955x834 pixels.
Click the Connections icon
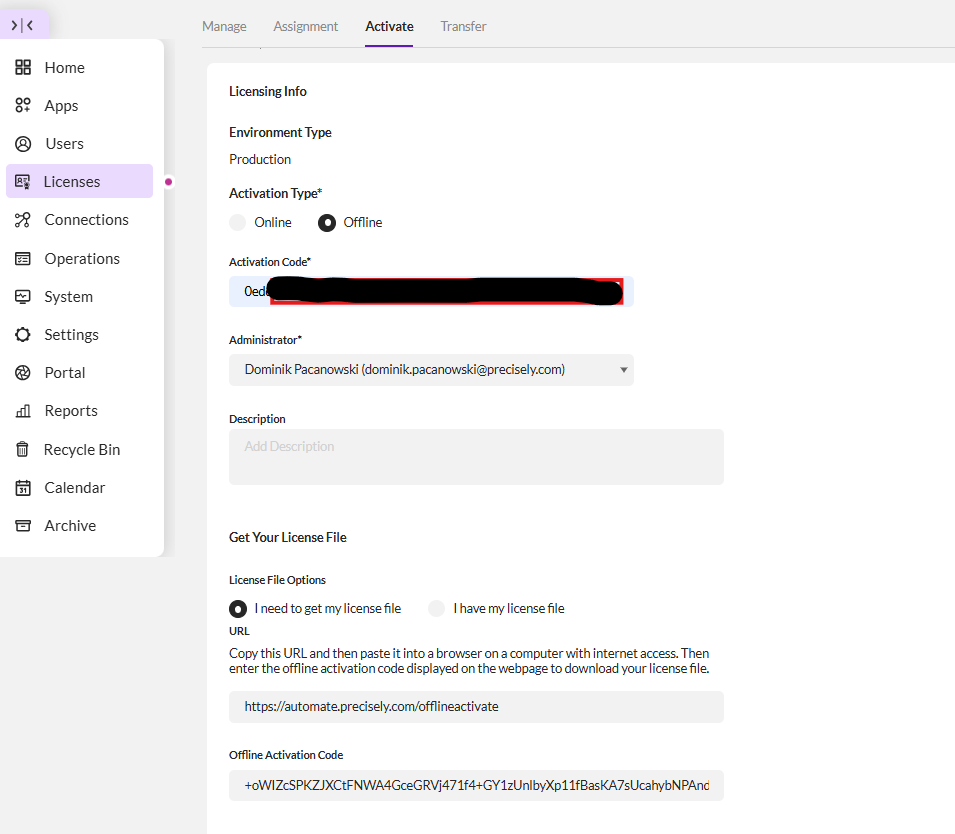(23, 220)
